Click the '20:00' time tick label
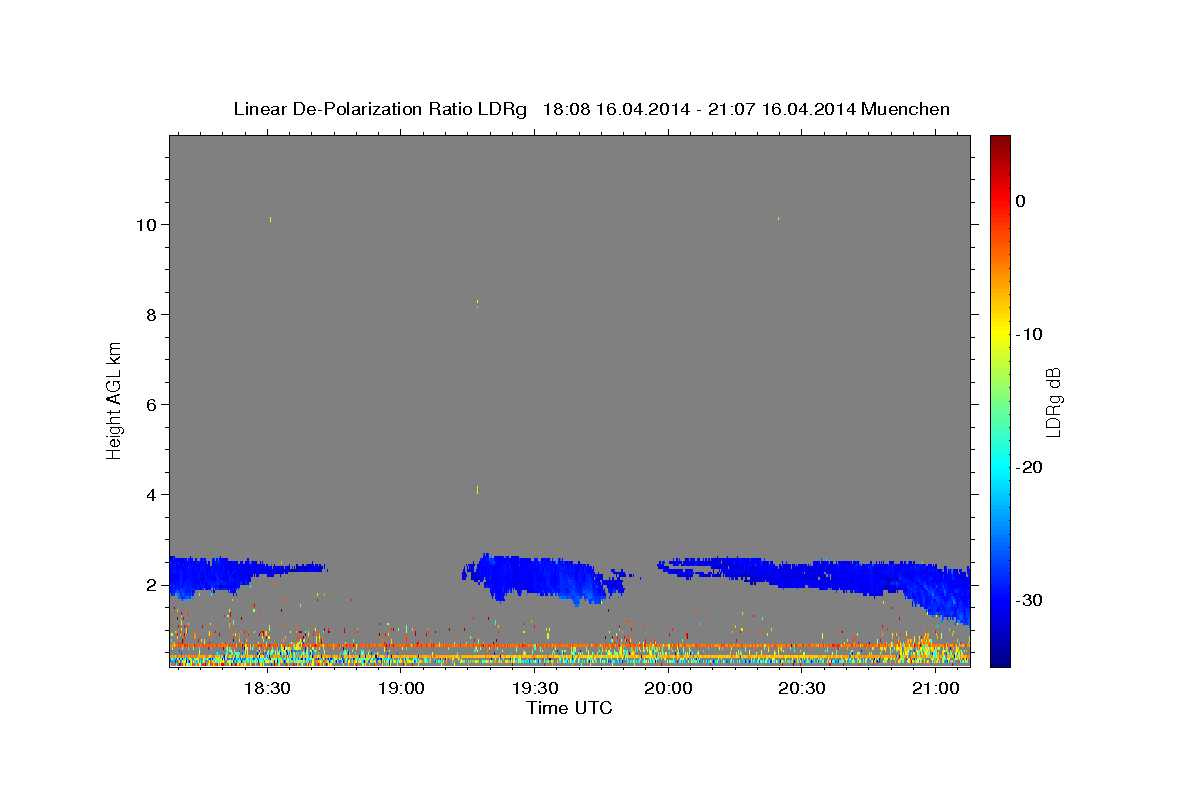 [x=668, y=688]
